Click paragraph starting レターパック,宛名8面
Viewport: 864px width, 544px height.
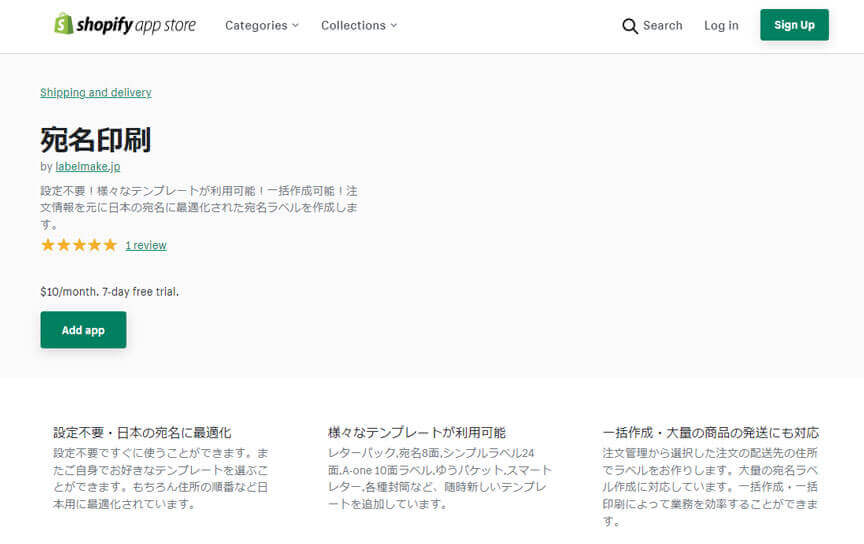click(440, 478)
